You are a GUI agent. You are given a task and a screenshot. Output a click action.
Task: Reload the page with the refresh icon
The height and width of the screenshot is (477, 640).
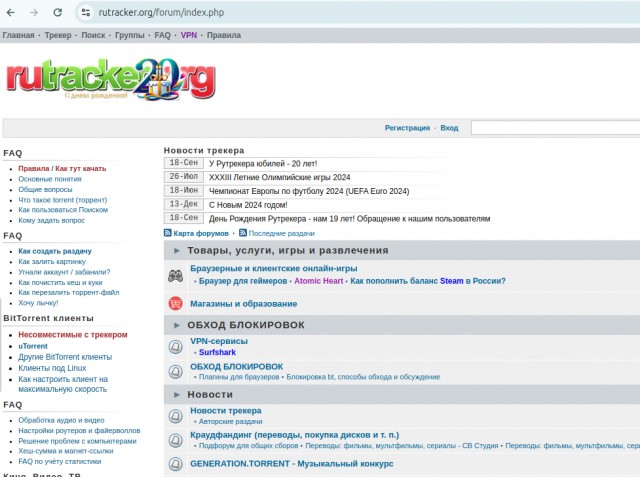[58, 12]
